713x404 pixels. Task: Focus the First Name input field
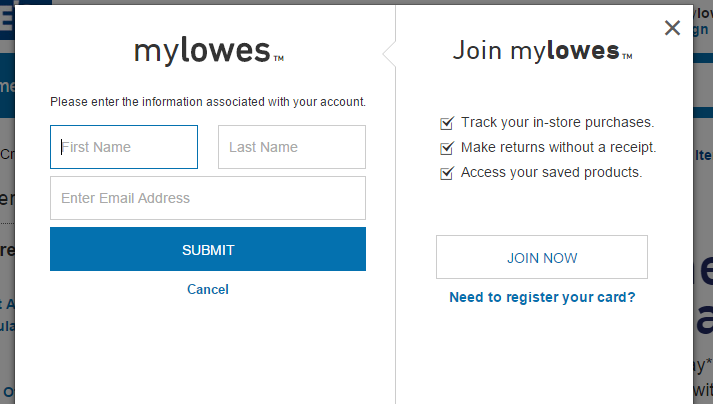click(x=124, y=147)
